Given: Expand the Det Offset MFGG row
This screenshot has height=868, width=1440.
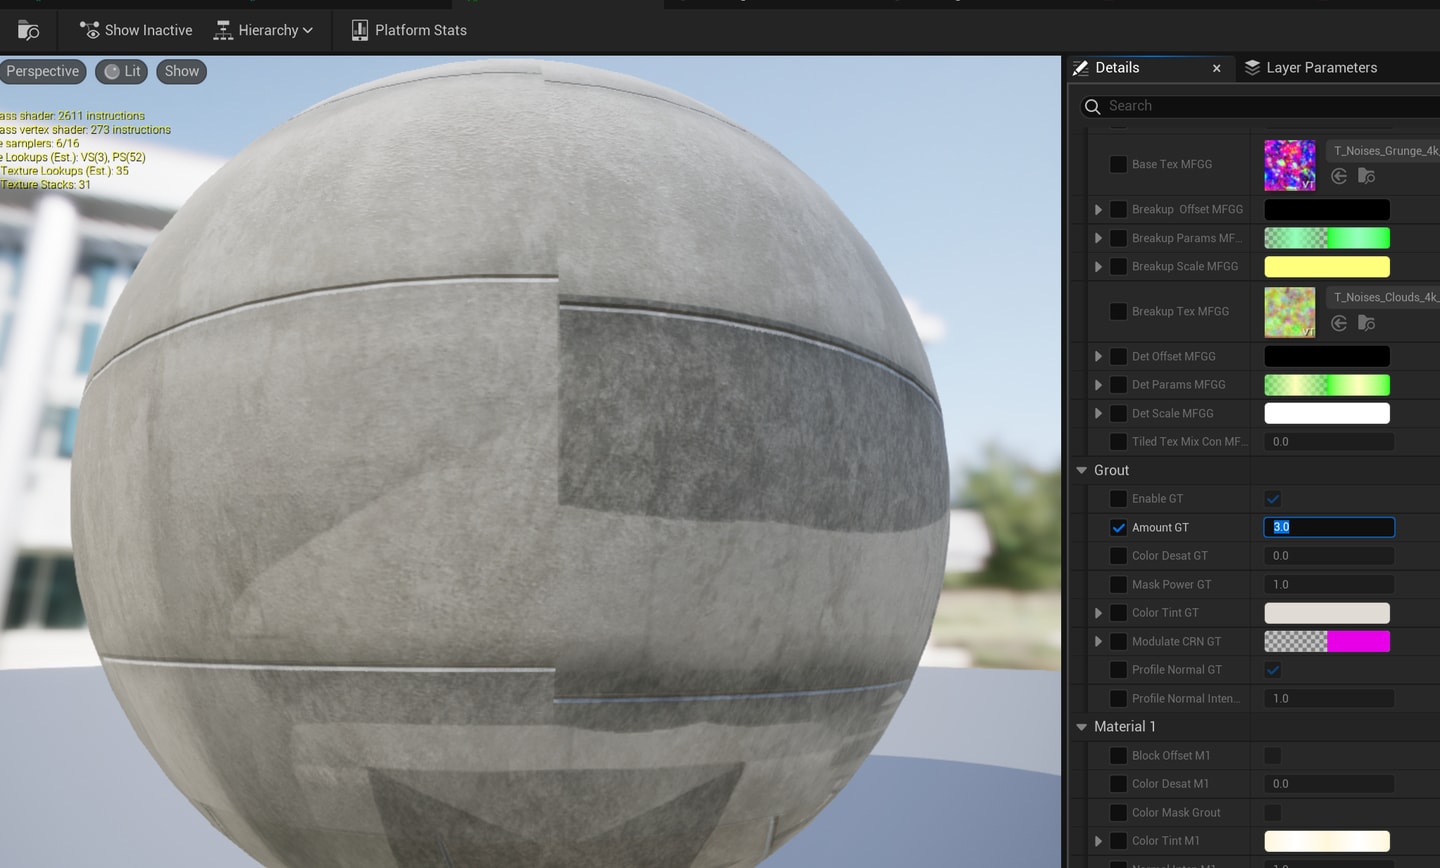Looking at the screenshot, I should [1098, 356].
